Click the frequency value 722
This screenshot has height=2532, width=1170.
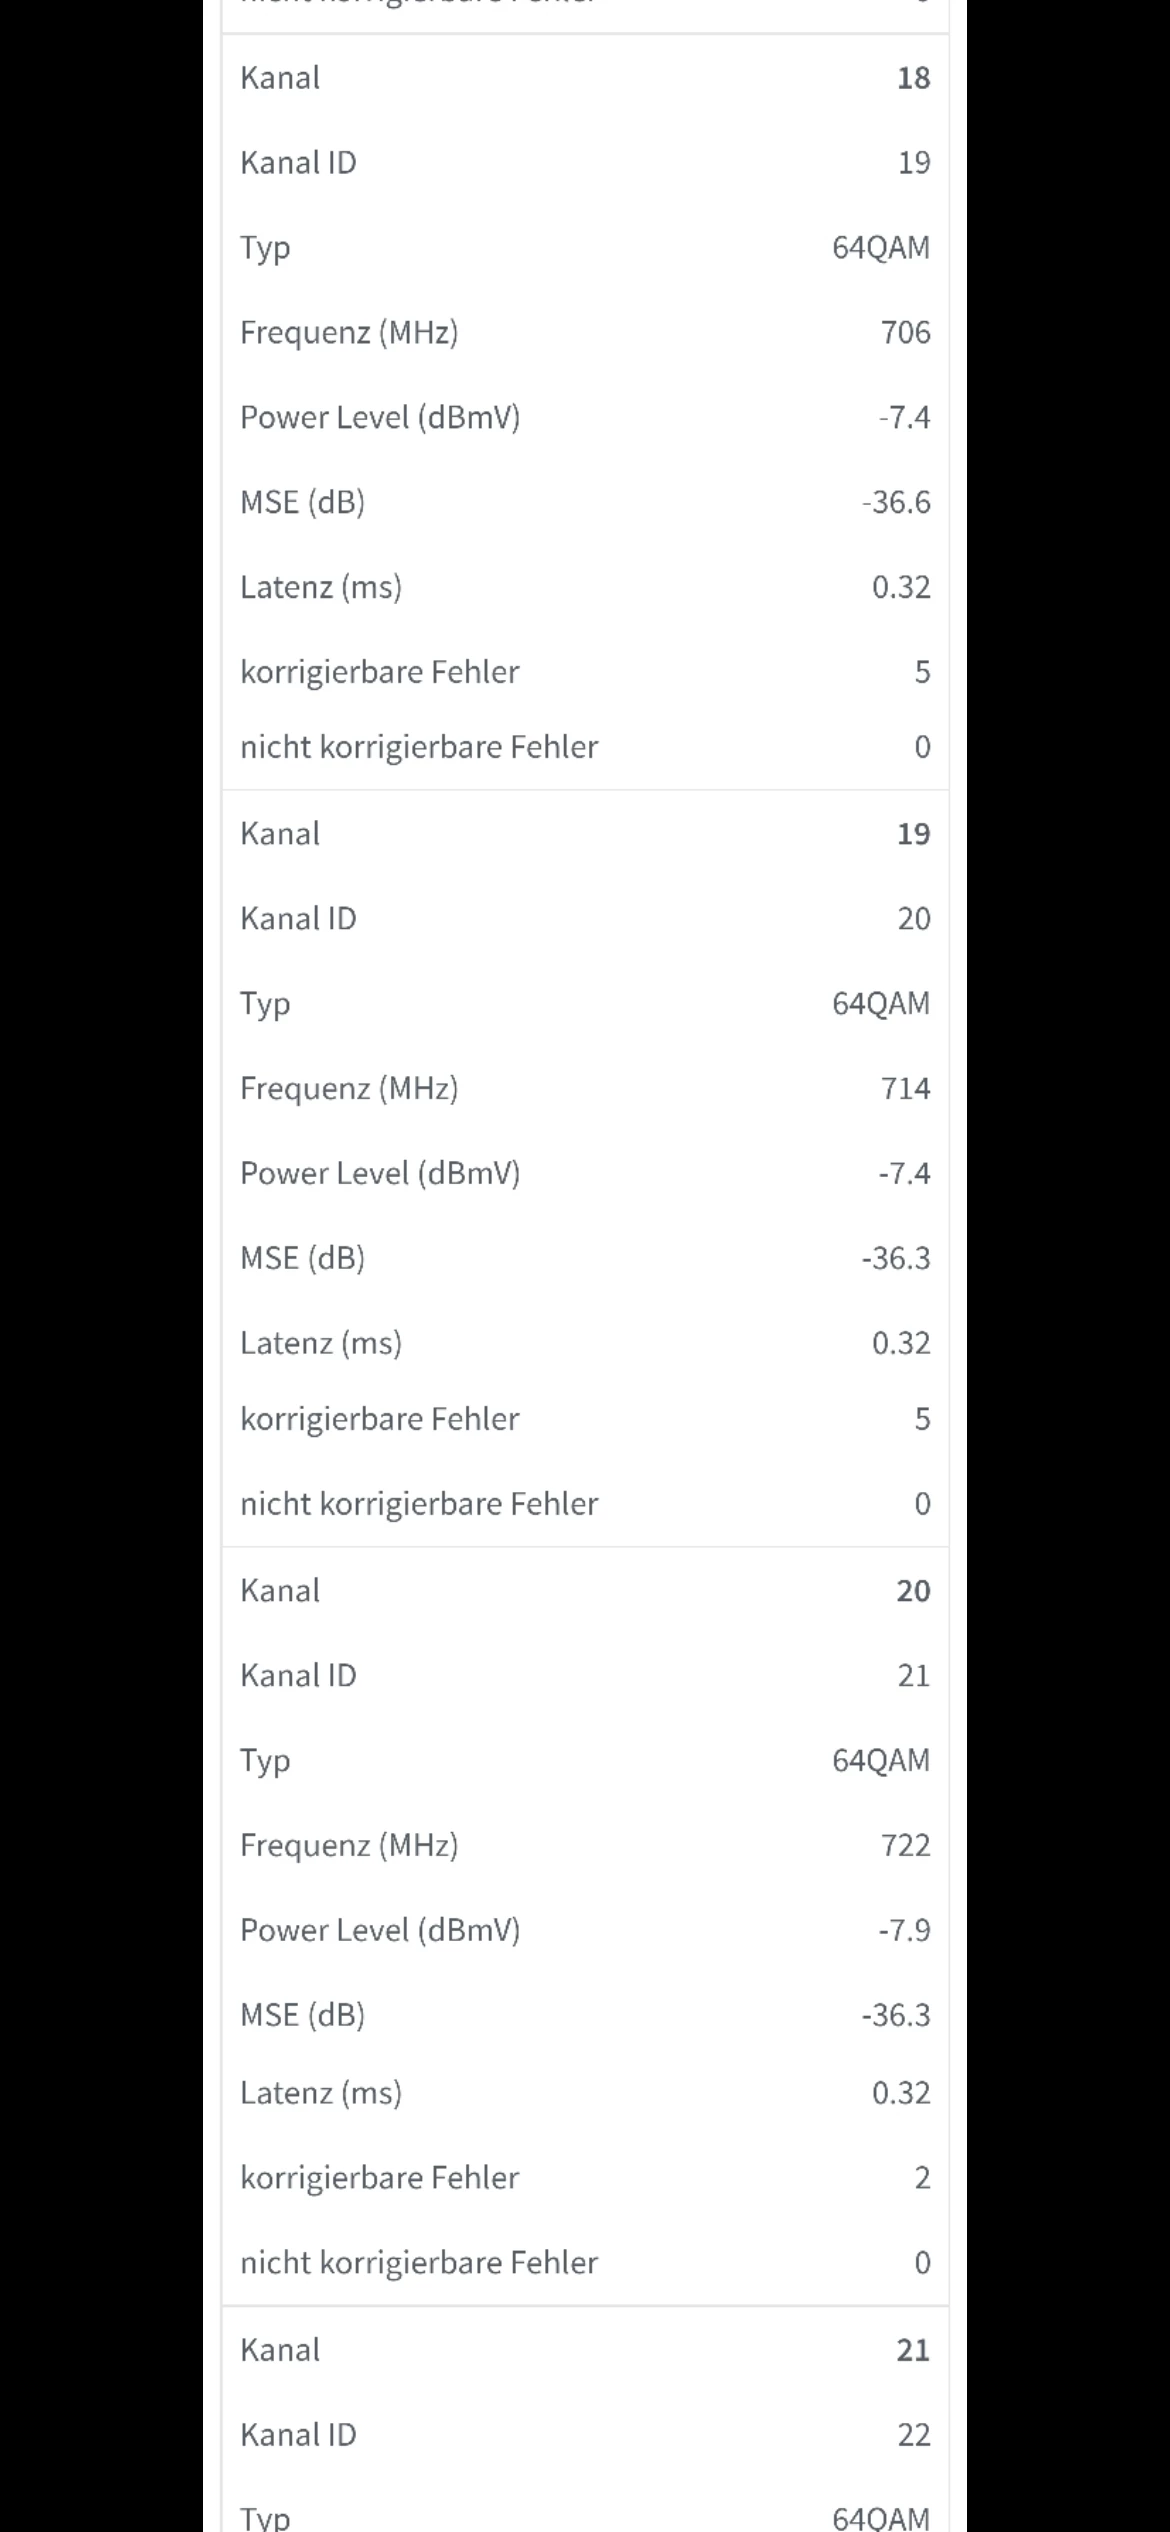[x=905, y=1845]
